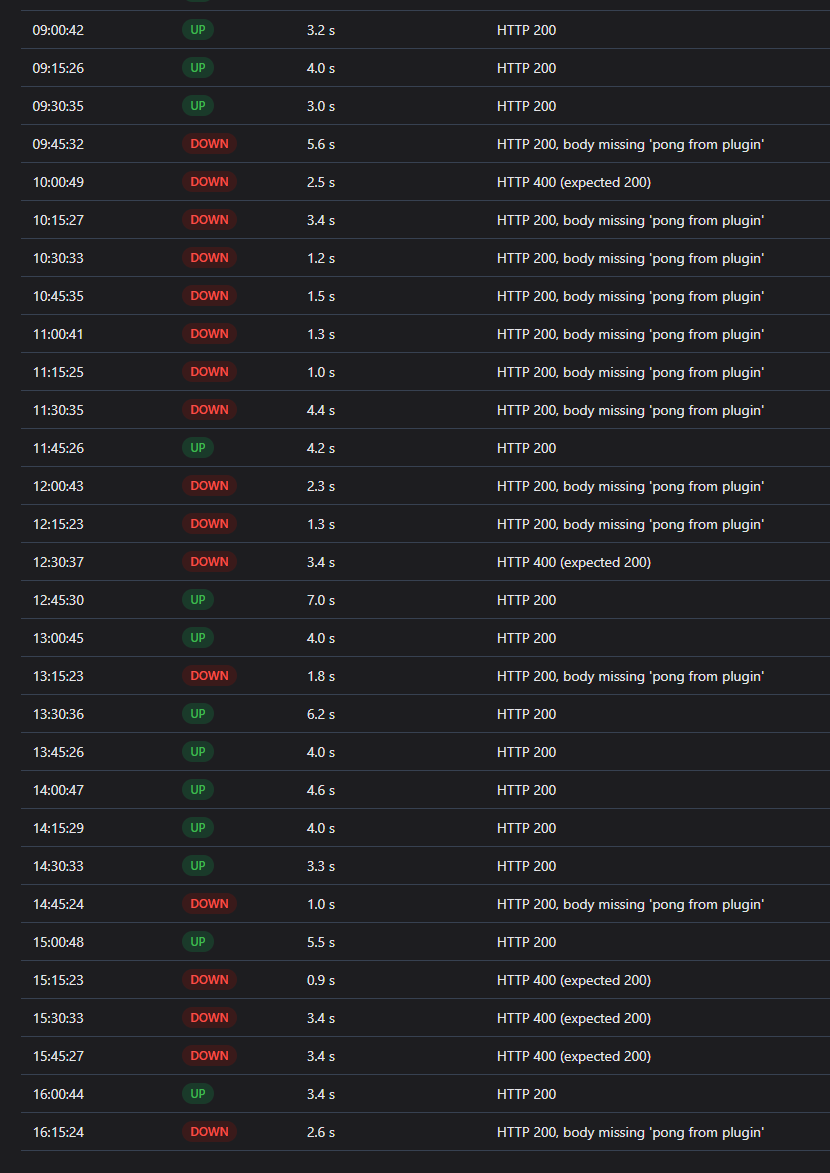
Task: Click the UP badge for the 11:45:26 check
Action: pyautogui.click(x=197, y=448)
